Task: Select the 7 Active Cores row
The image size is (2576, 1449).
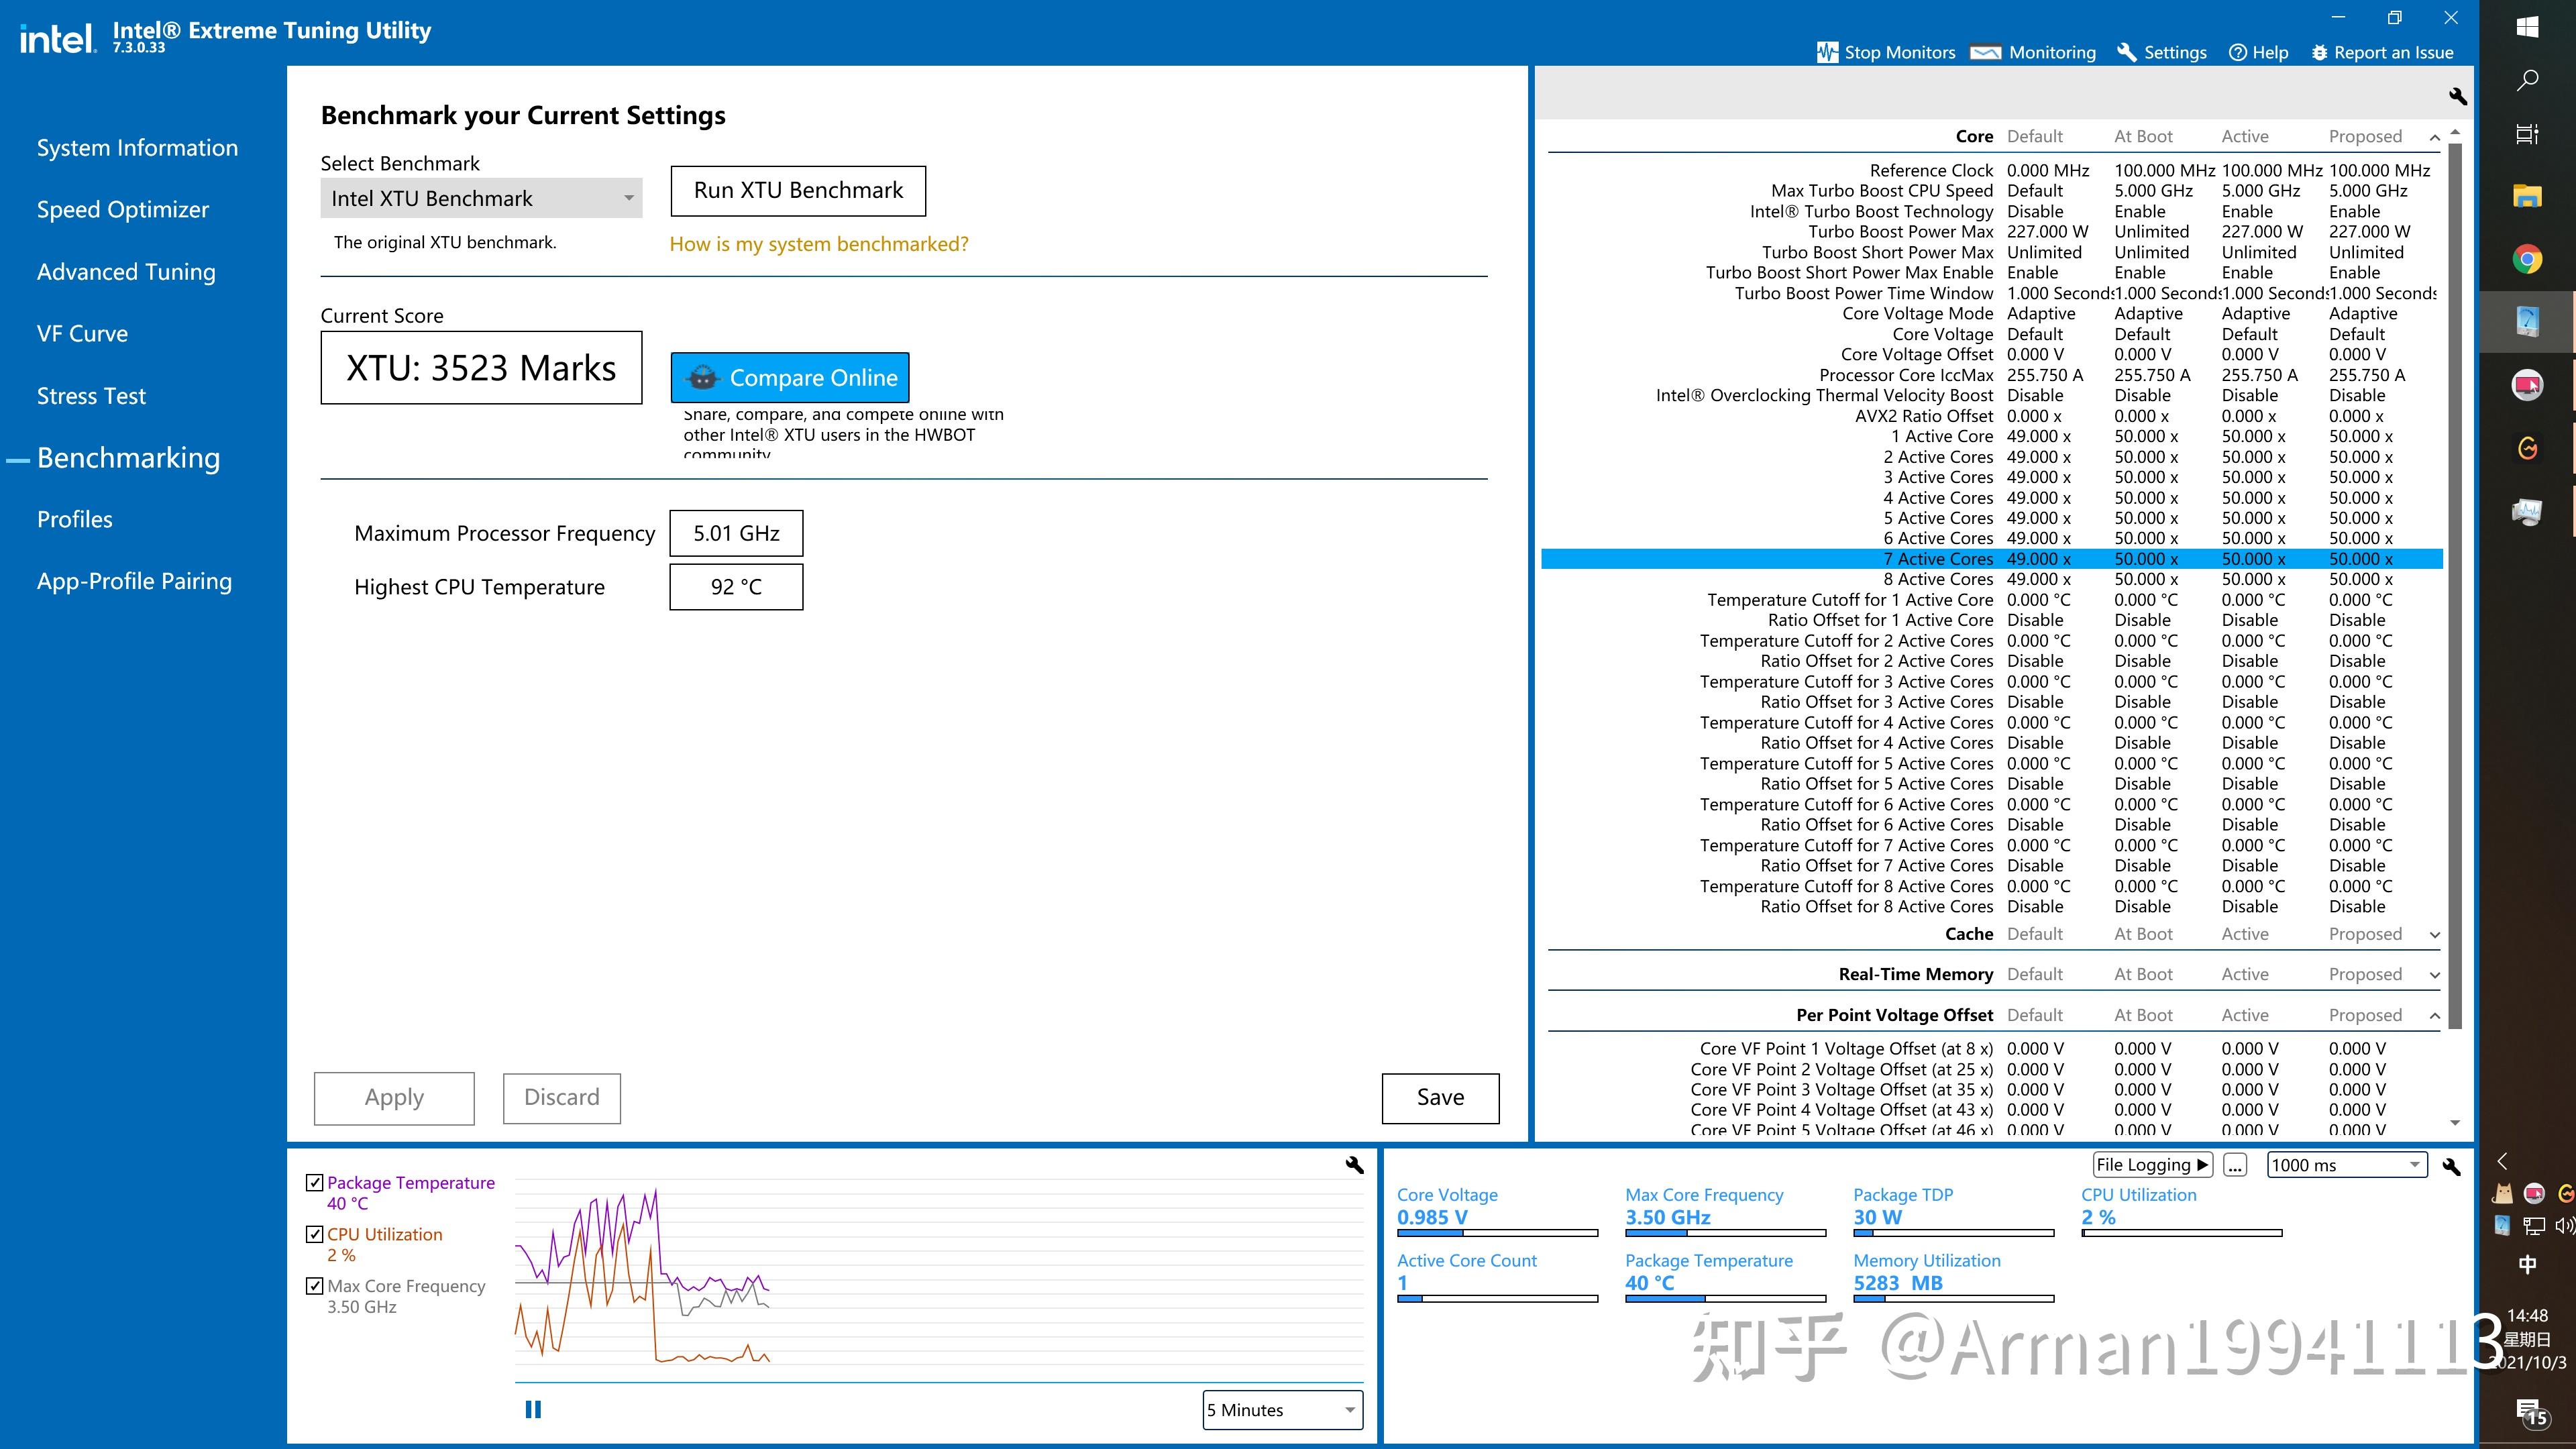Action: 1992,559
